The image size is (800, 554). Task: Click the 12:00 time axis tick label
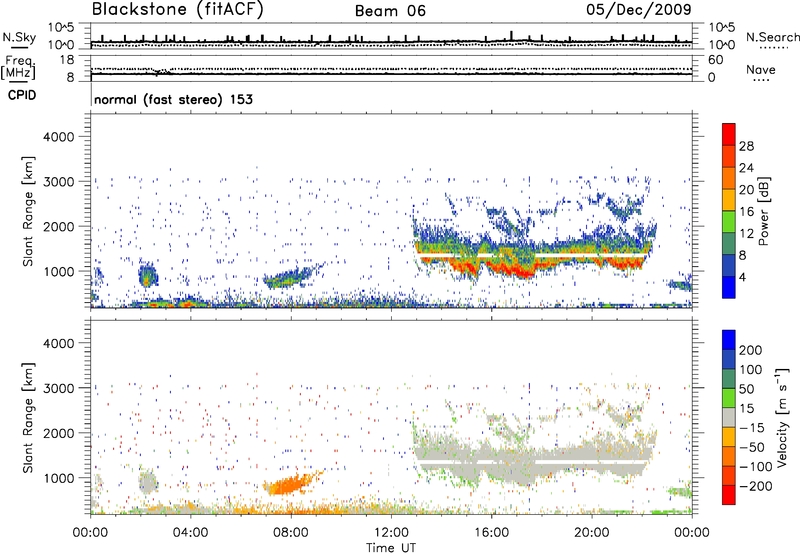391,533
